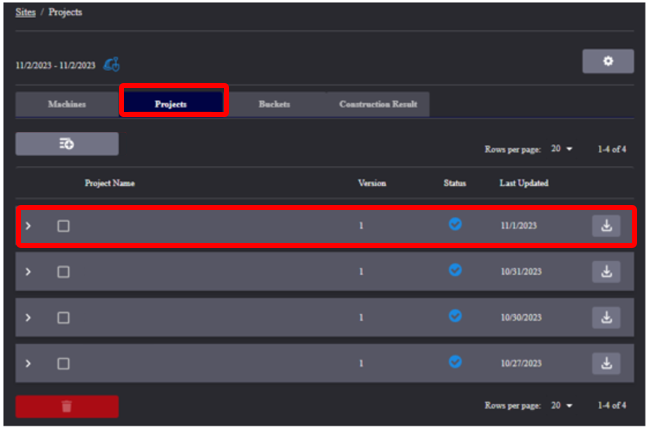
Task: Open the bottom Rows per page dropdown
Action: coord(563,405)
